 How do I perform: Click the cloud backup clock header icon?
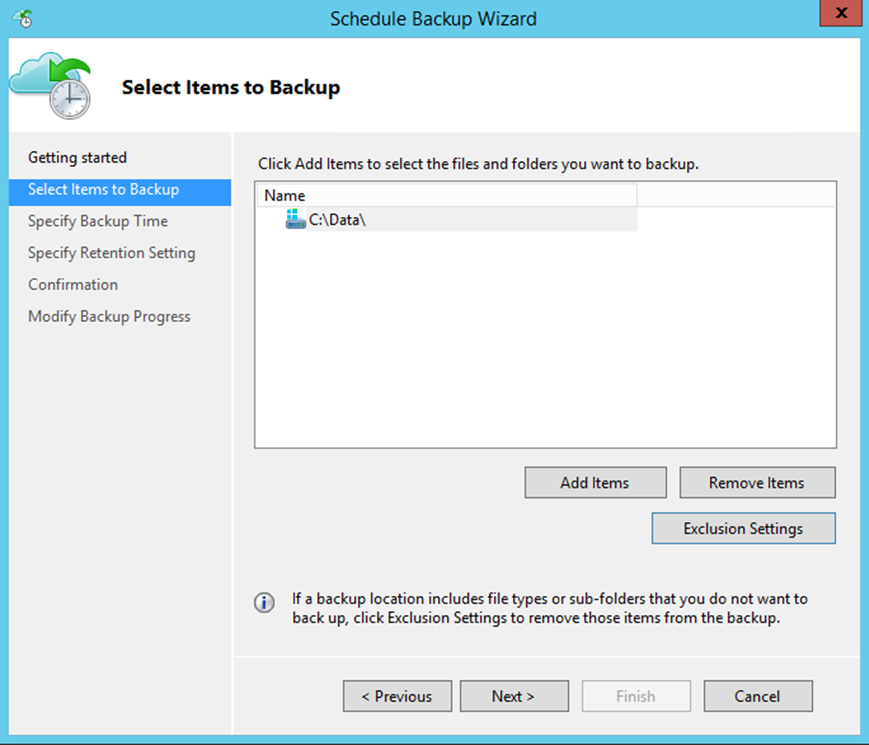pos(50,85)
